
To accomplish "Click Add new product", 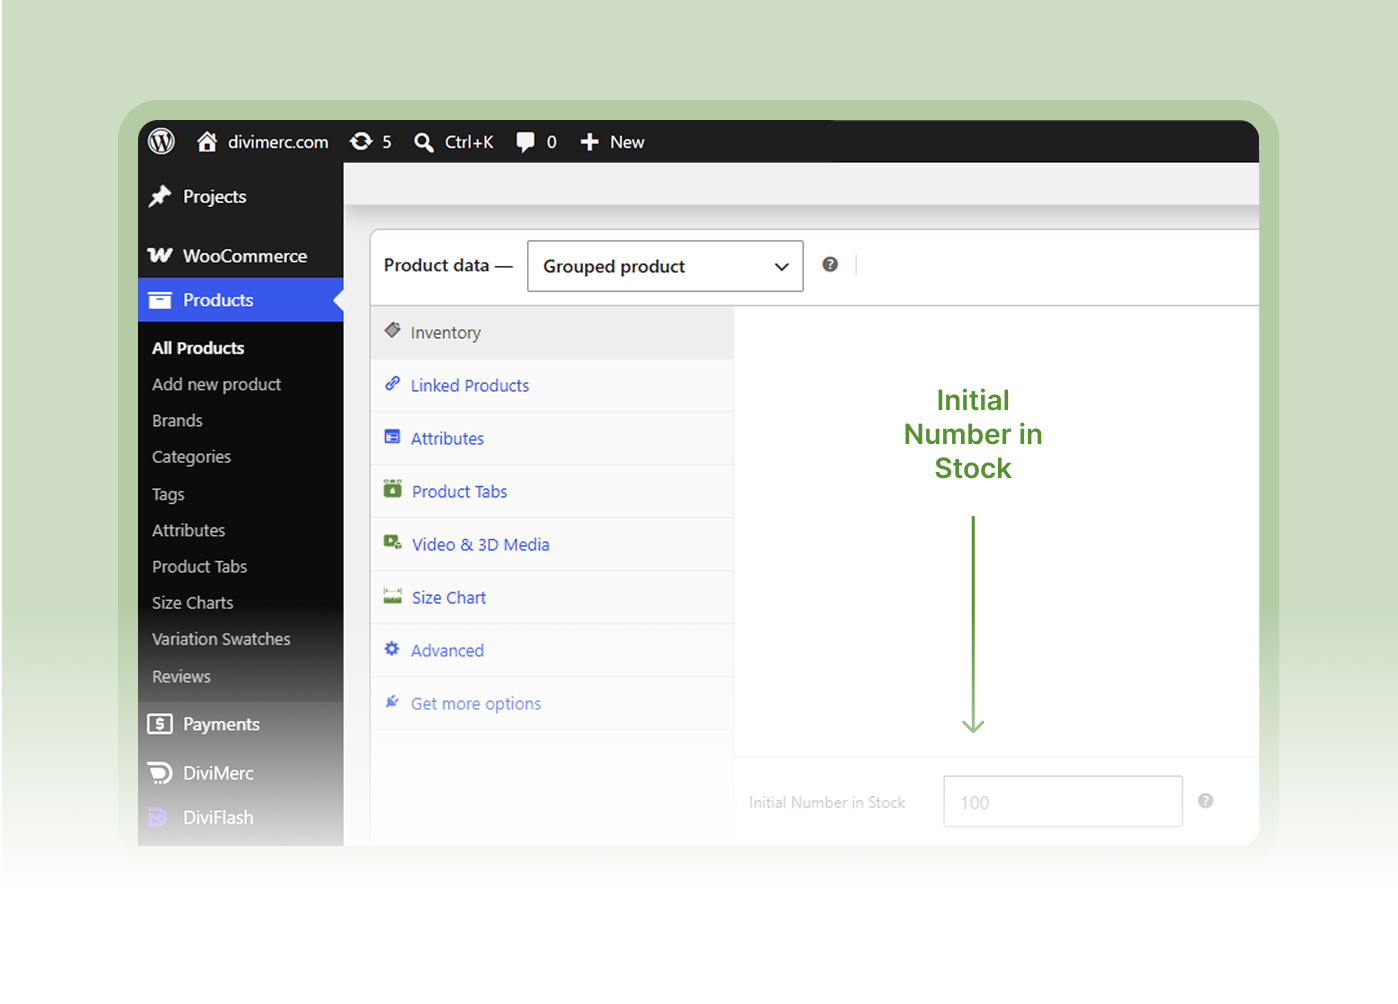I will click(217, 384).
